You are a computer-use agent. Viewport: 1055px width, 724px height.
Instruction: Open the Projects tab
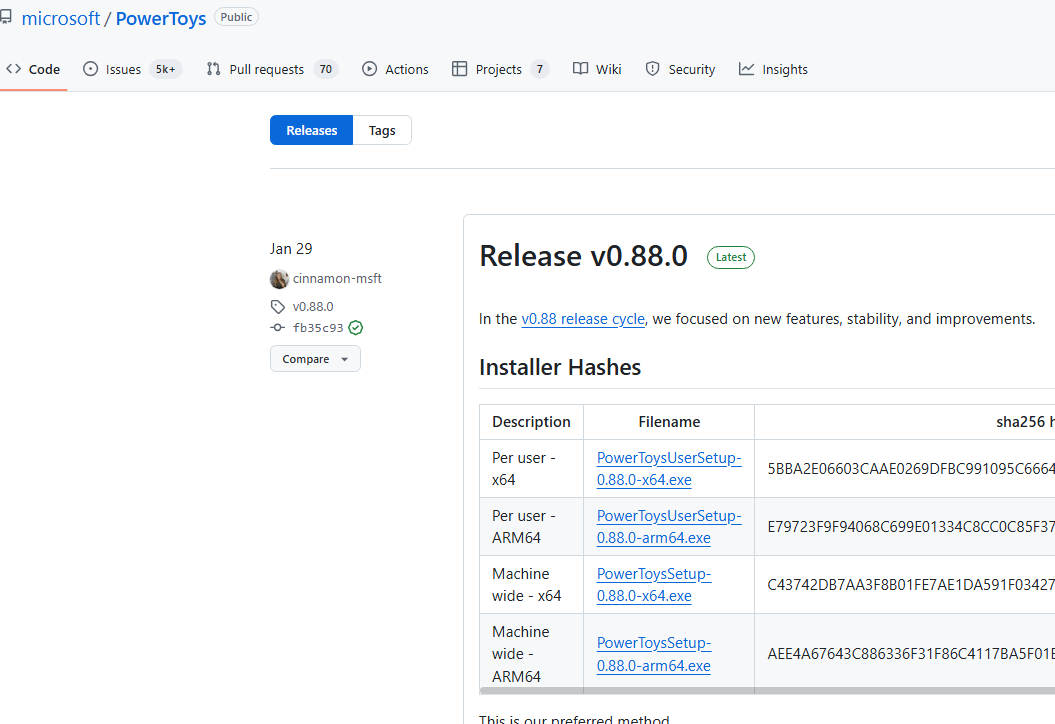500,69
